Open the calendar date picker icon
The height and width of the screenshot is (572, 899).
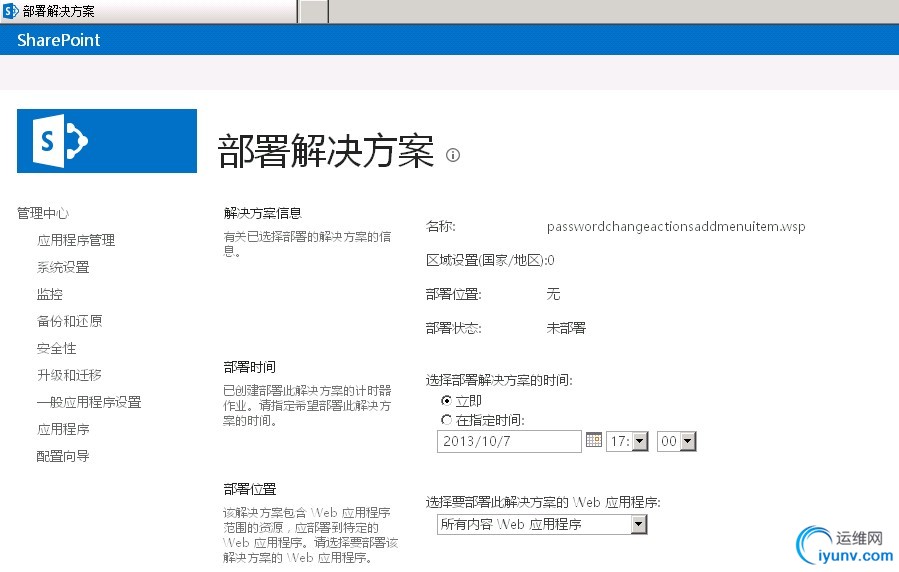(594, 440)
